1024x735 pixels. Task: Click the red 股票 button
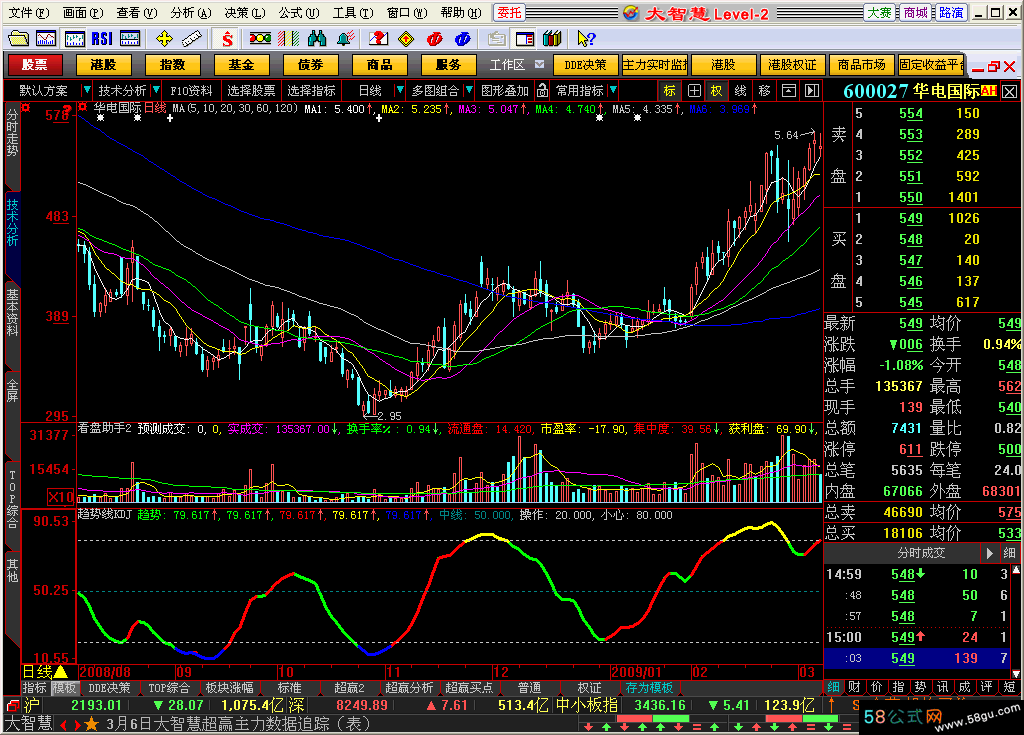pyautogui.click(x=34, y=64)
